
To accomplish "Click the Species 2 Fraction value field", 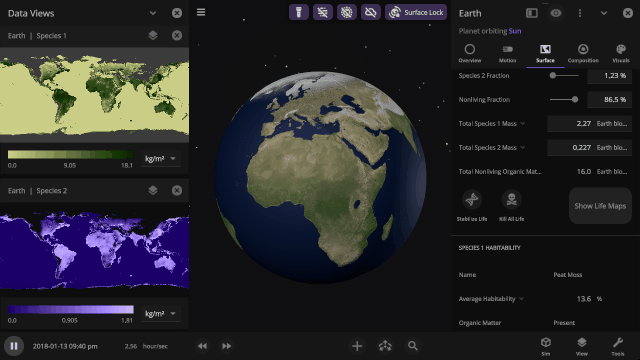I will click(609, 76).
